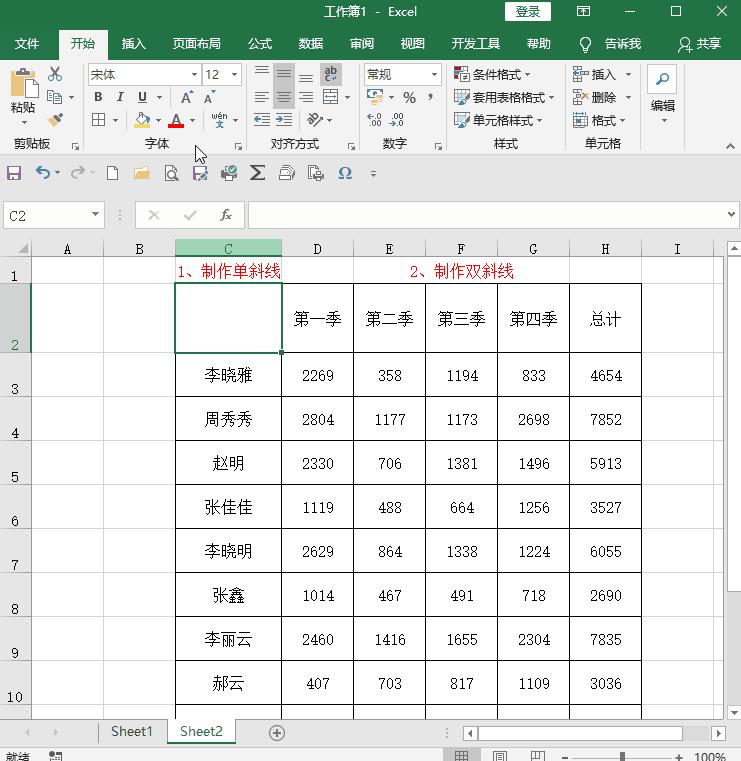
Task: Toggle Wrap Text (ab) button
Action: tap(331, 74)
